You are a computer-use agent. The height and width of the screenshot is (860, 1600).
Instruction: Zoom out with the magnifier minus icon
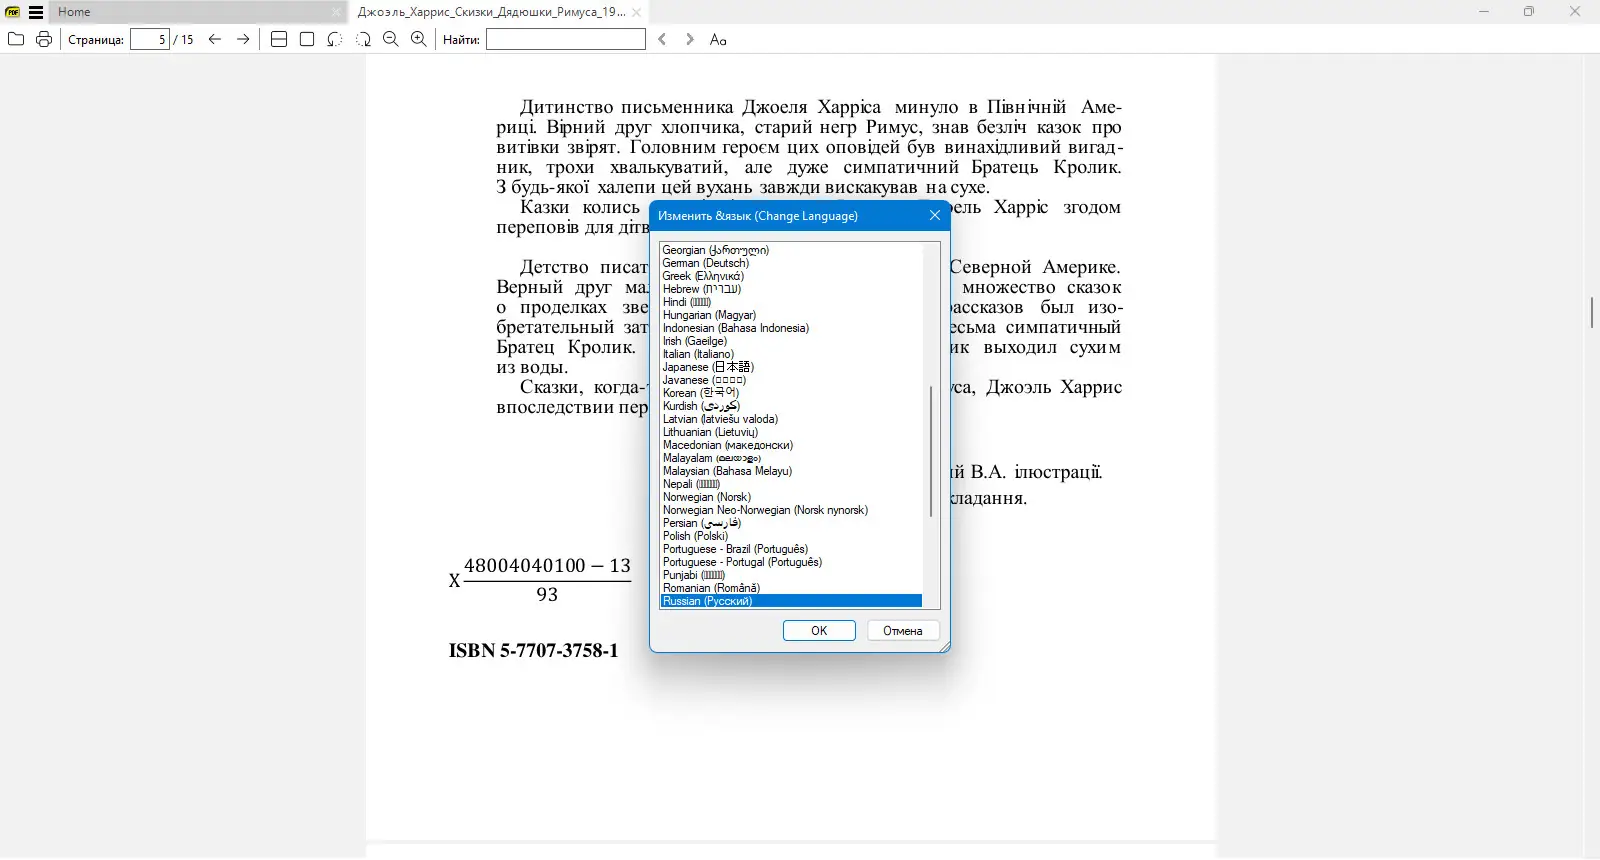pos(391,39)
